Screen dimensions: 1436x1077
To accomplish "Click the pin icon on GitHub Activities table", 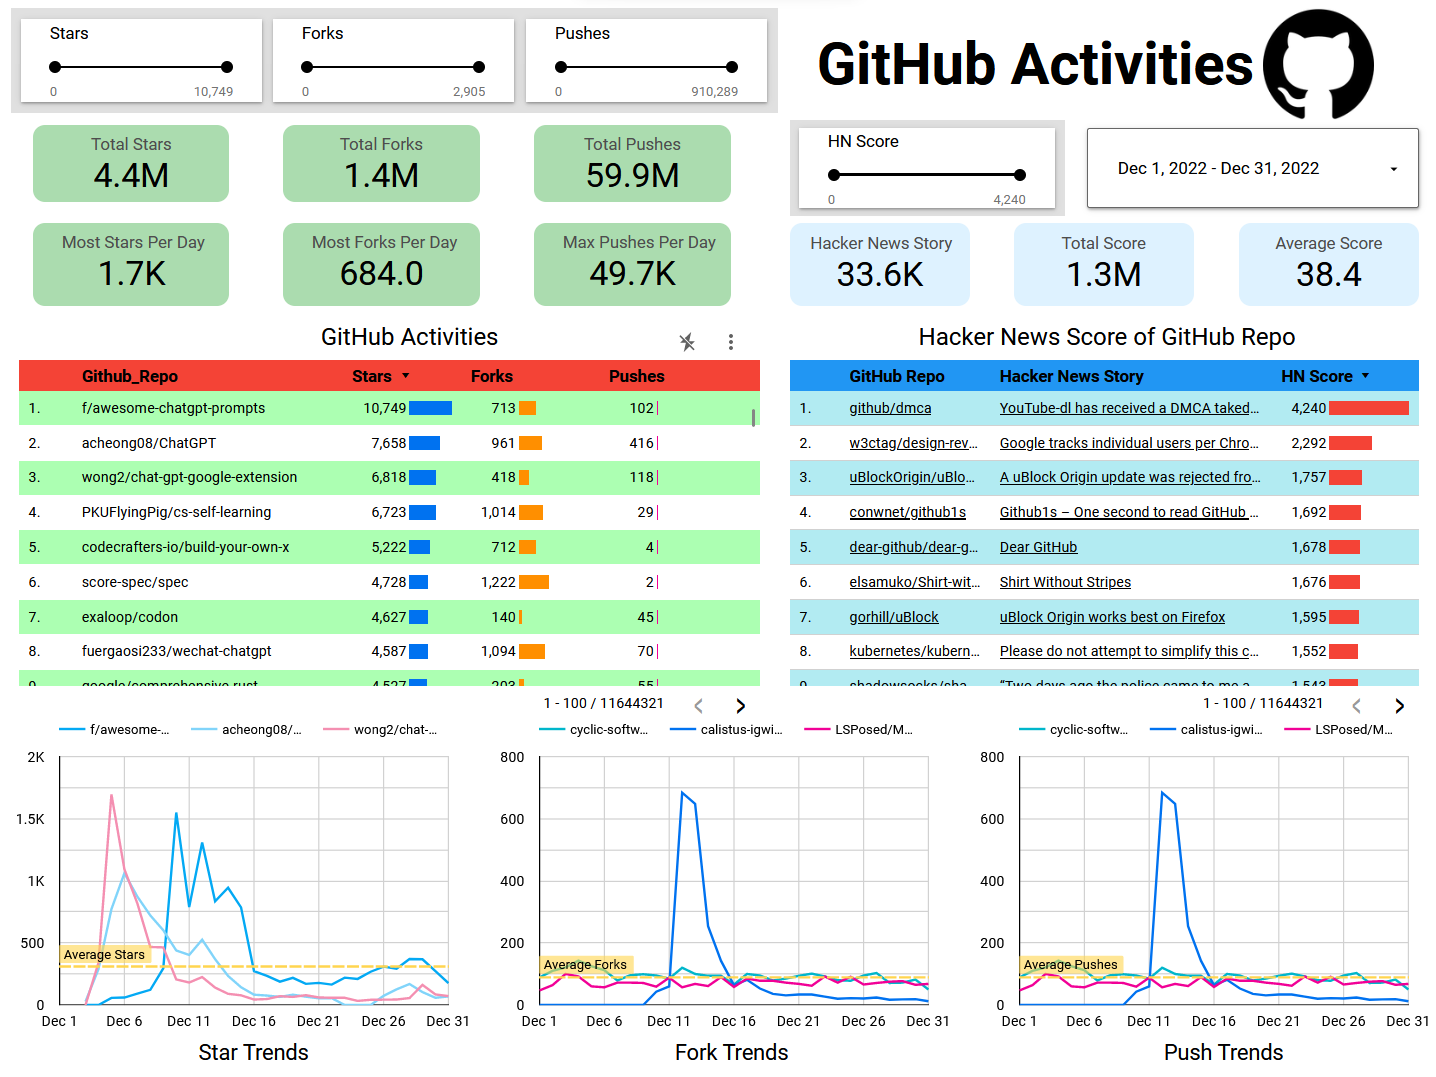I will click(x=687, y=342).
